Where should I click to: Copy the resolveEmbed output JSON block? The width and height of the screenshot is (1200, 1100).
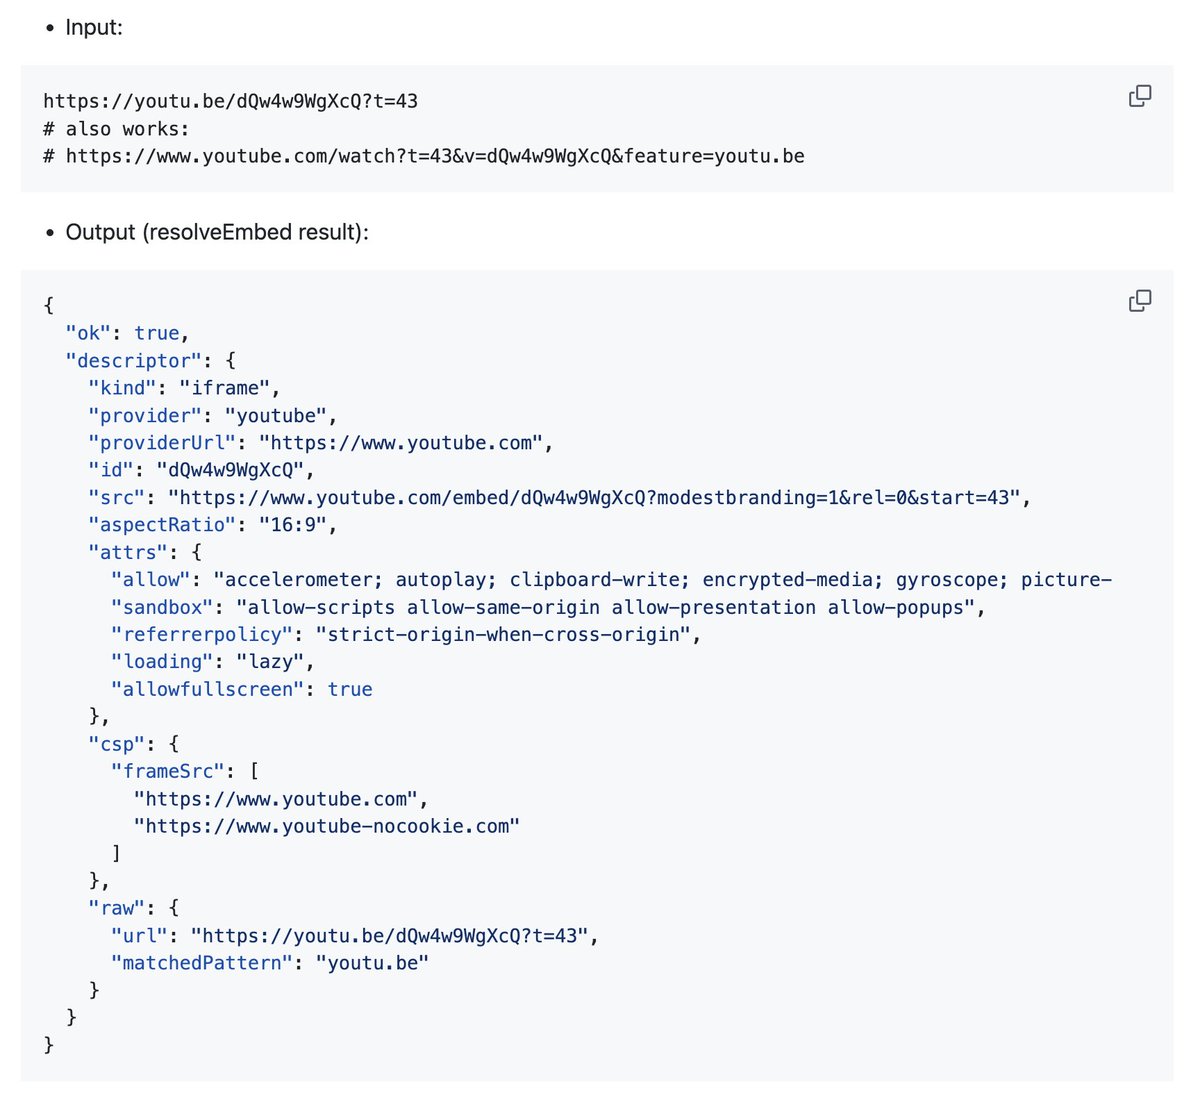1140,301
